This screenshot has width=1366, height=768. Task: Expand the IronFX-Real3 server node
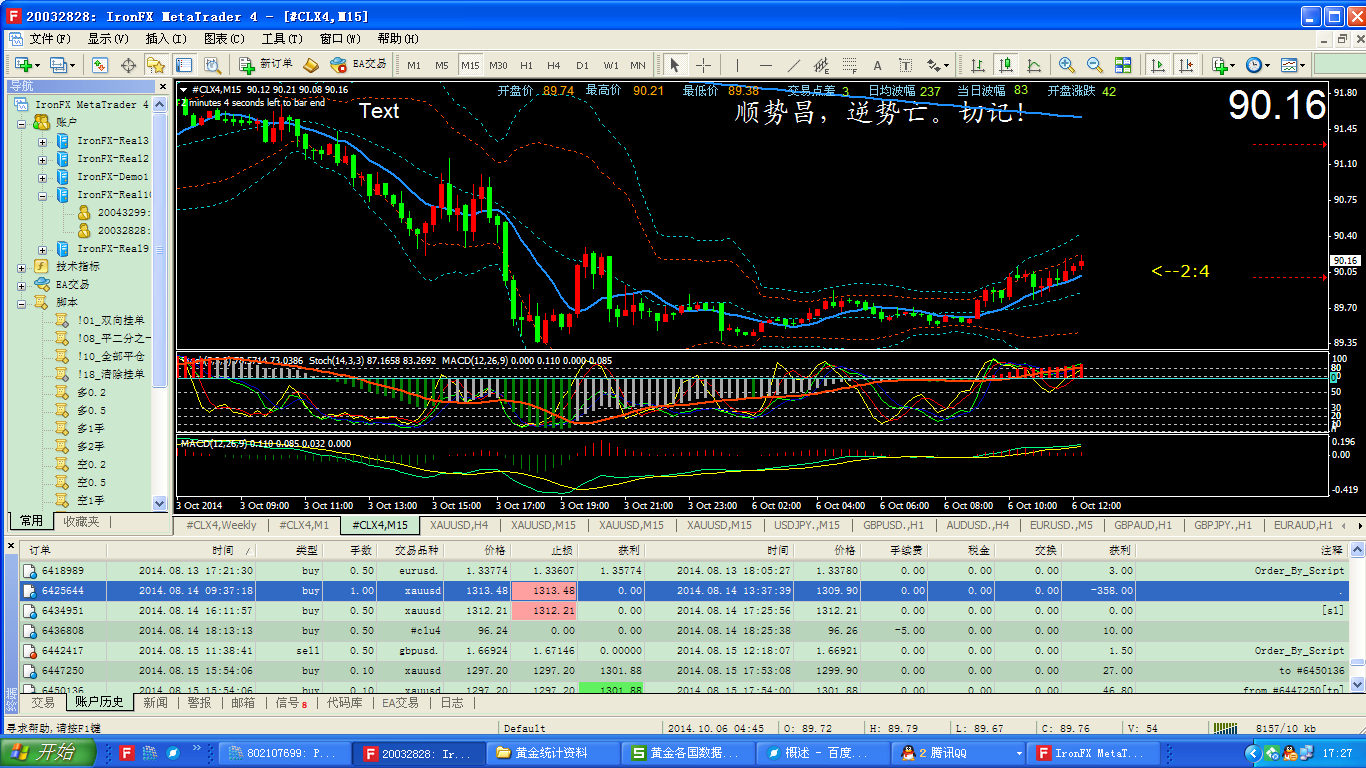pyautogui.click(x=42, y=141)
